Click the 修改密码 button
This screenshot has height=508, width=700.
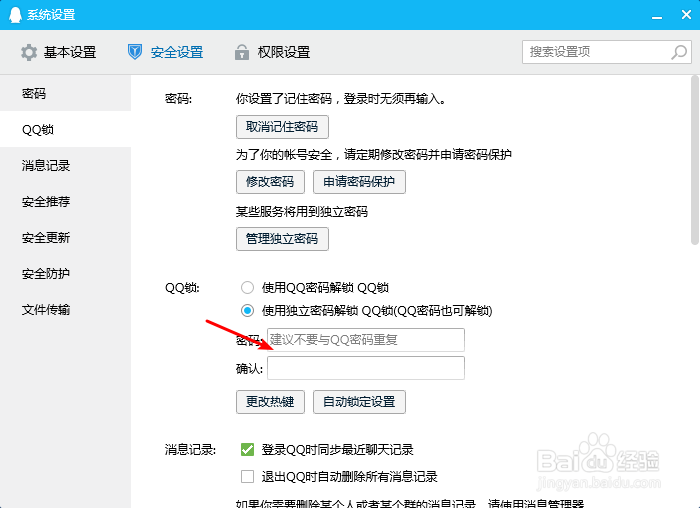[270, 182]
